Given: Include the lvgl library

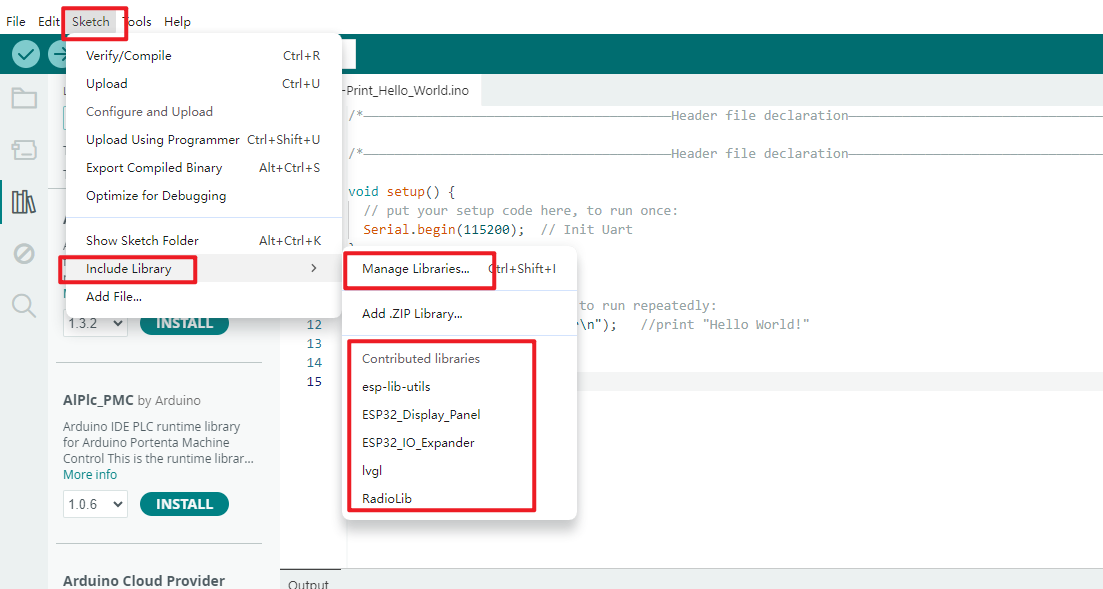Looking at the screenshot, I should (459, 470).
